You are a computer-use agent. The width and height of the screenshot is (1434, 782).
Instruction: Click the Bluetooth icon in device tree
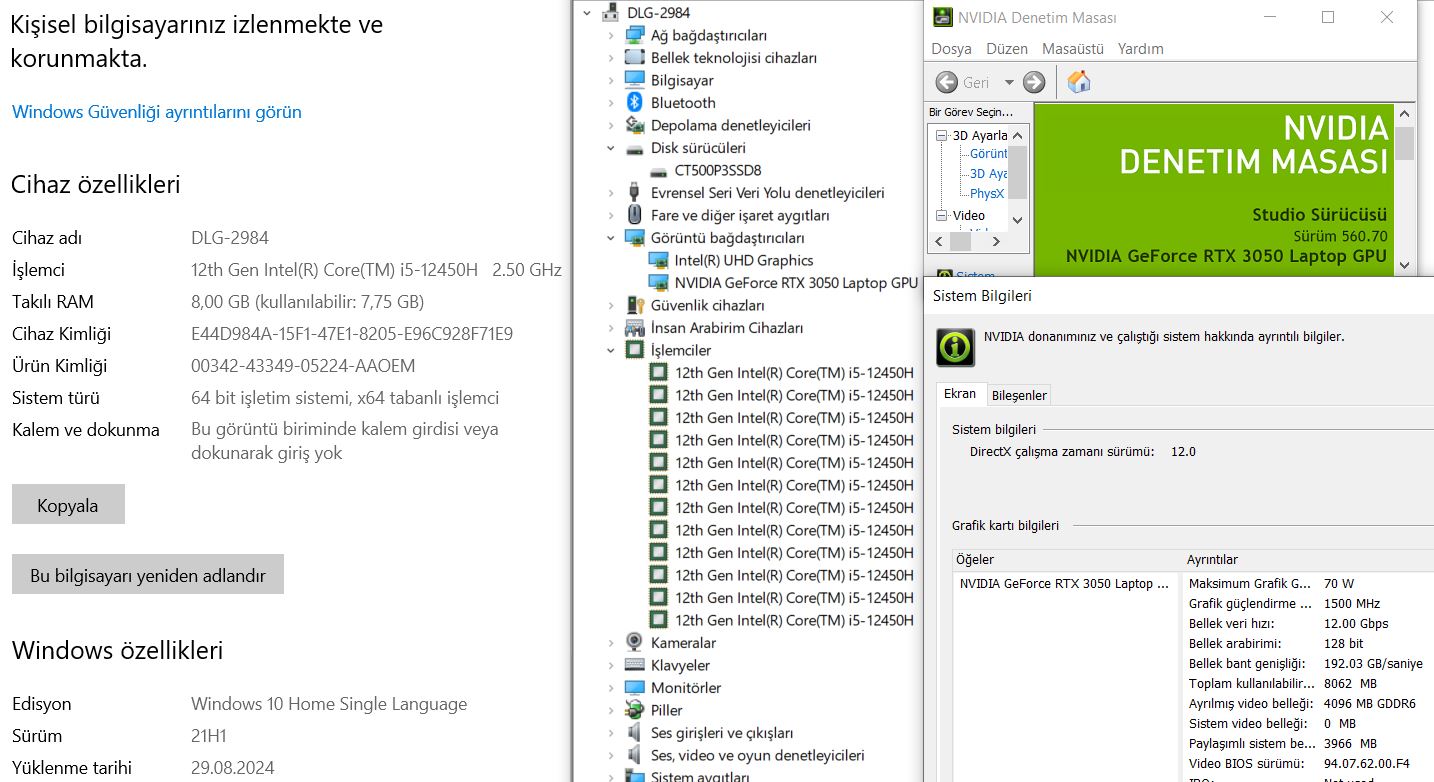pos(634,102)
